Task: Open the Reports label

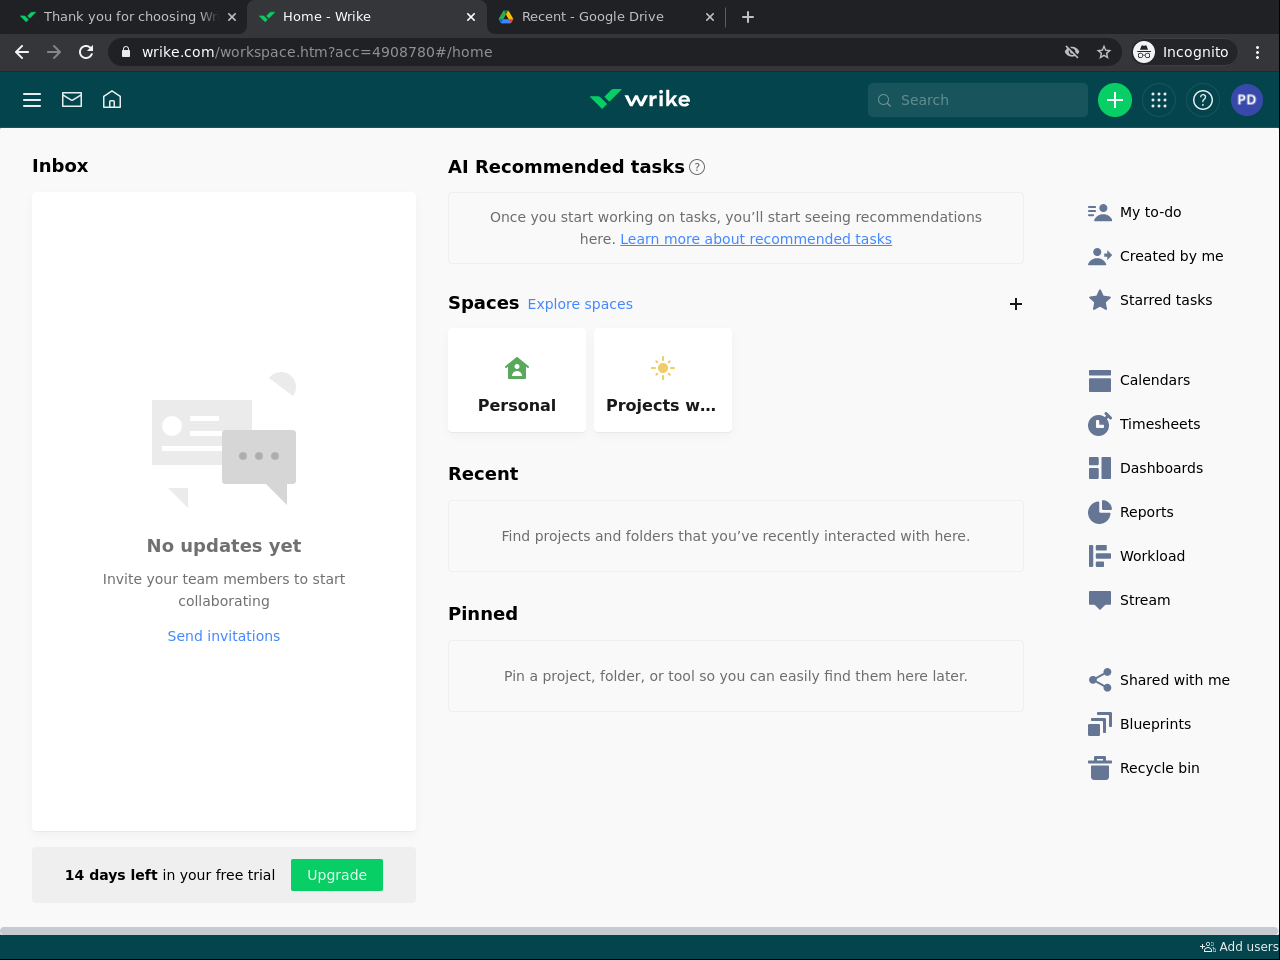Action: tap(1147, 512)
